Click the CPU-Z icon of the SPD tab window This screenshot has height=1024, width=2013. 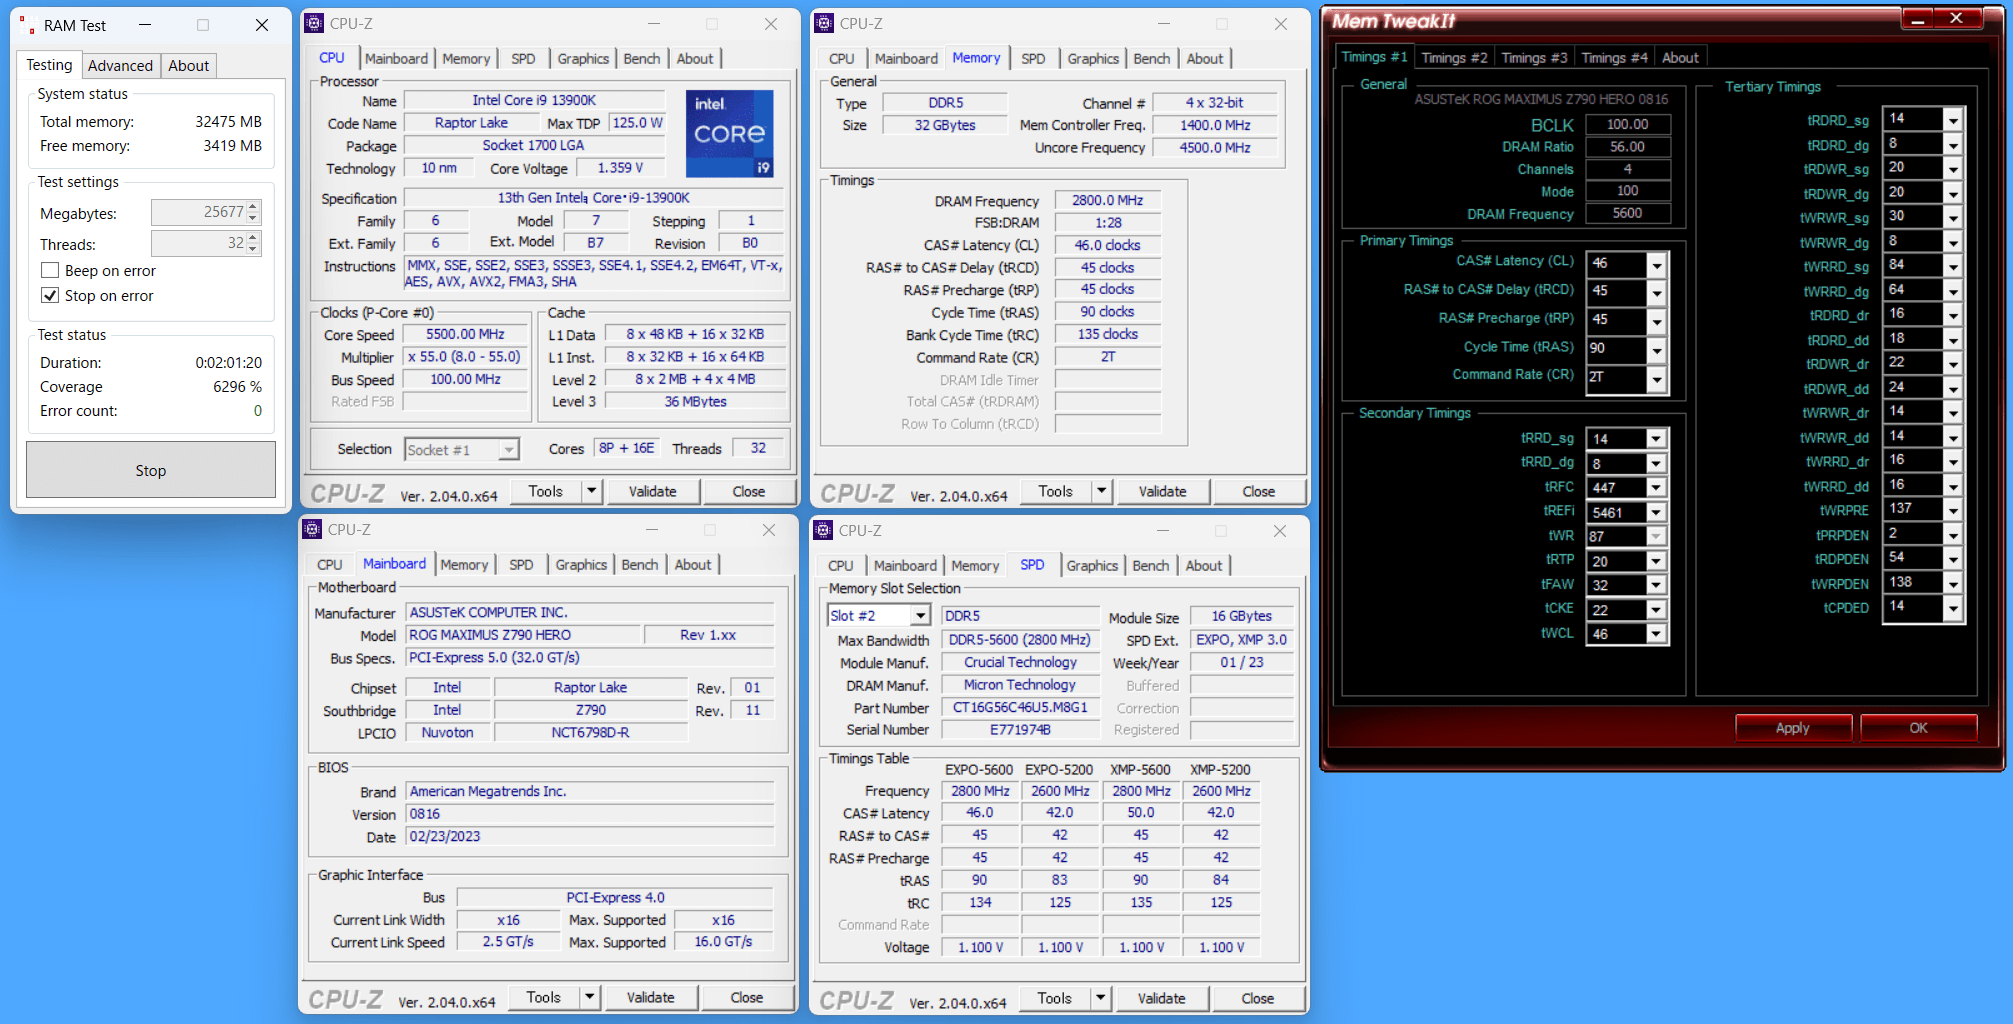(823, 530)
